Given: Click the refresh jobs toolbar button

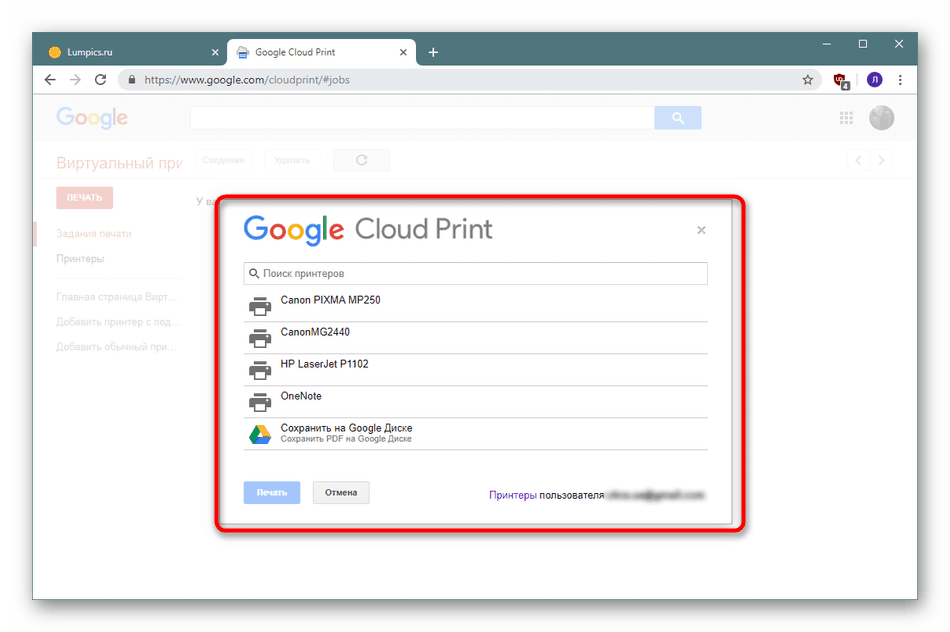Looking at the screenshot, I should click(362, 160).
